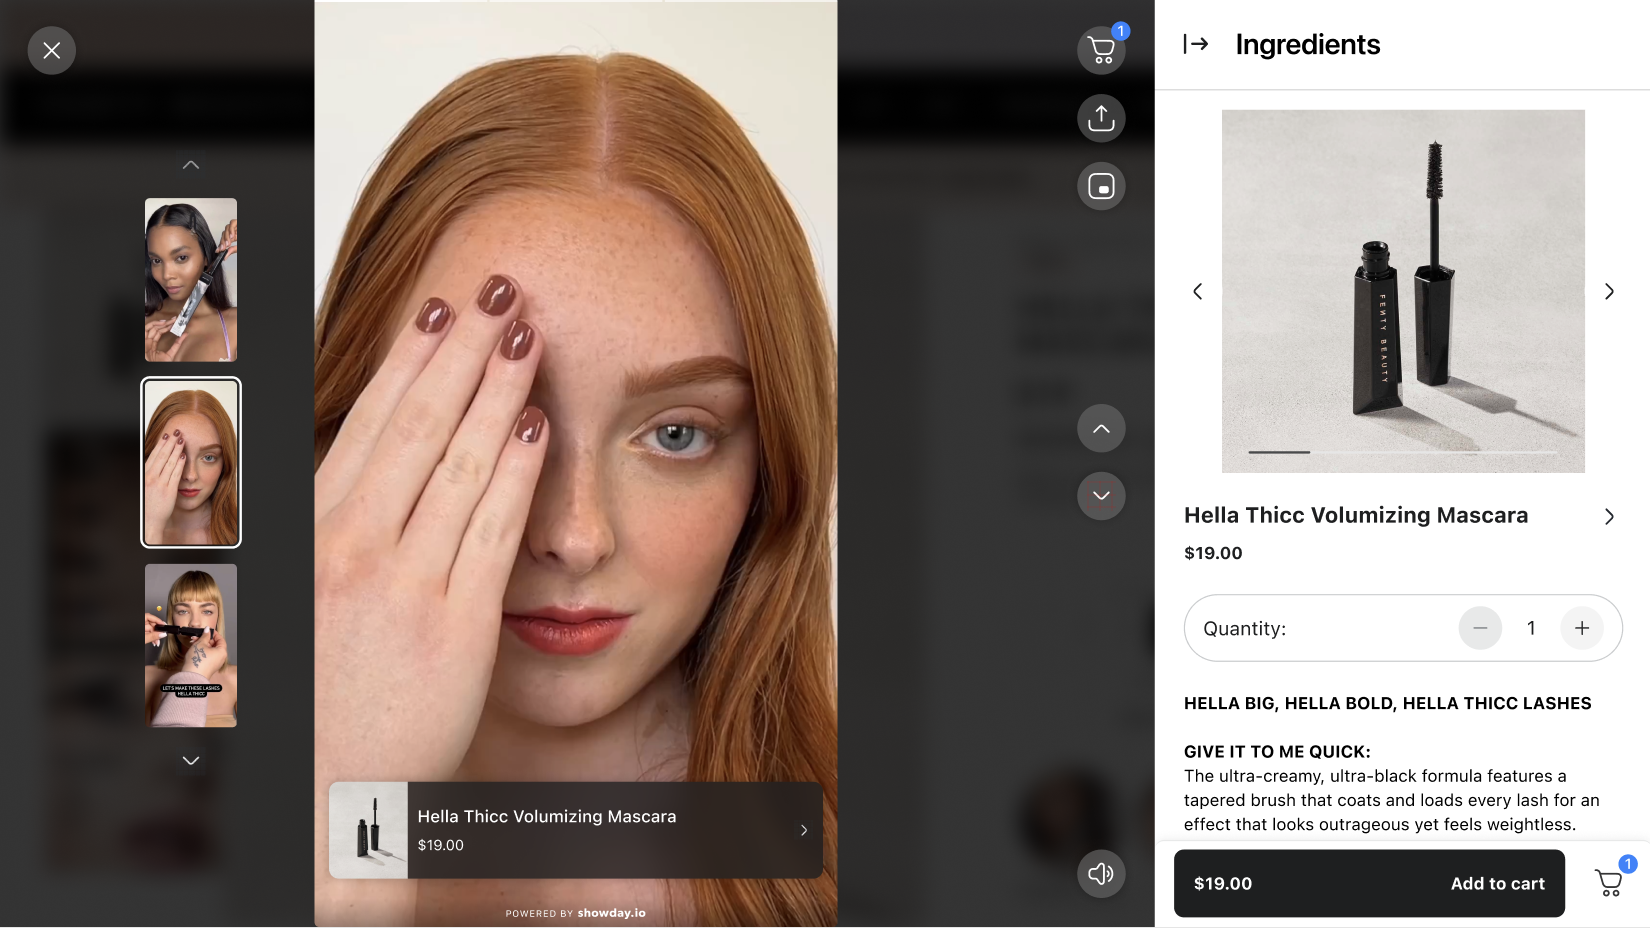Toggle picture-in-picture mini player icon
The image size is (1650, 928).
[x=1101, y=186]
